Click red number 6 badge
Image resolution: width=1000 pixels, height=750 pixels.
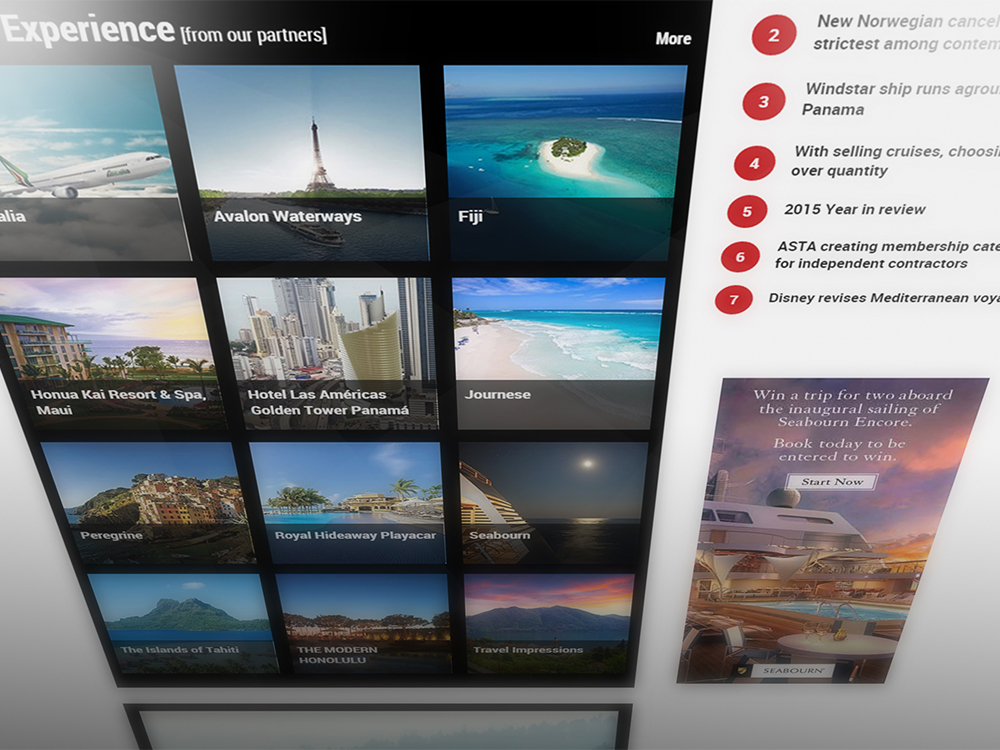coord(740,257)
